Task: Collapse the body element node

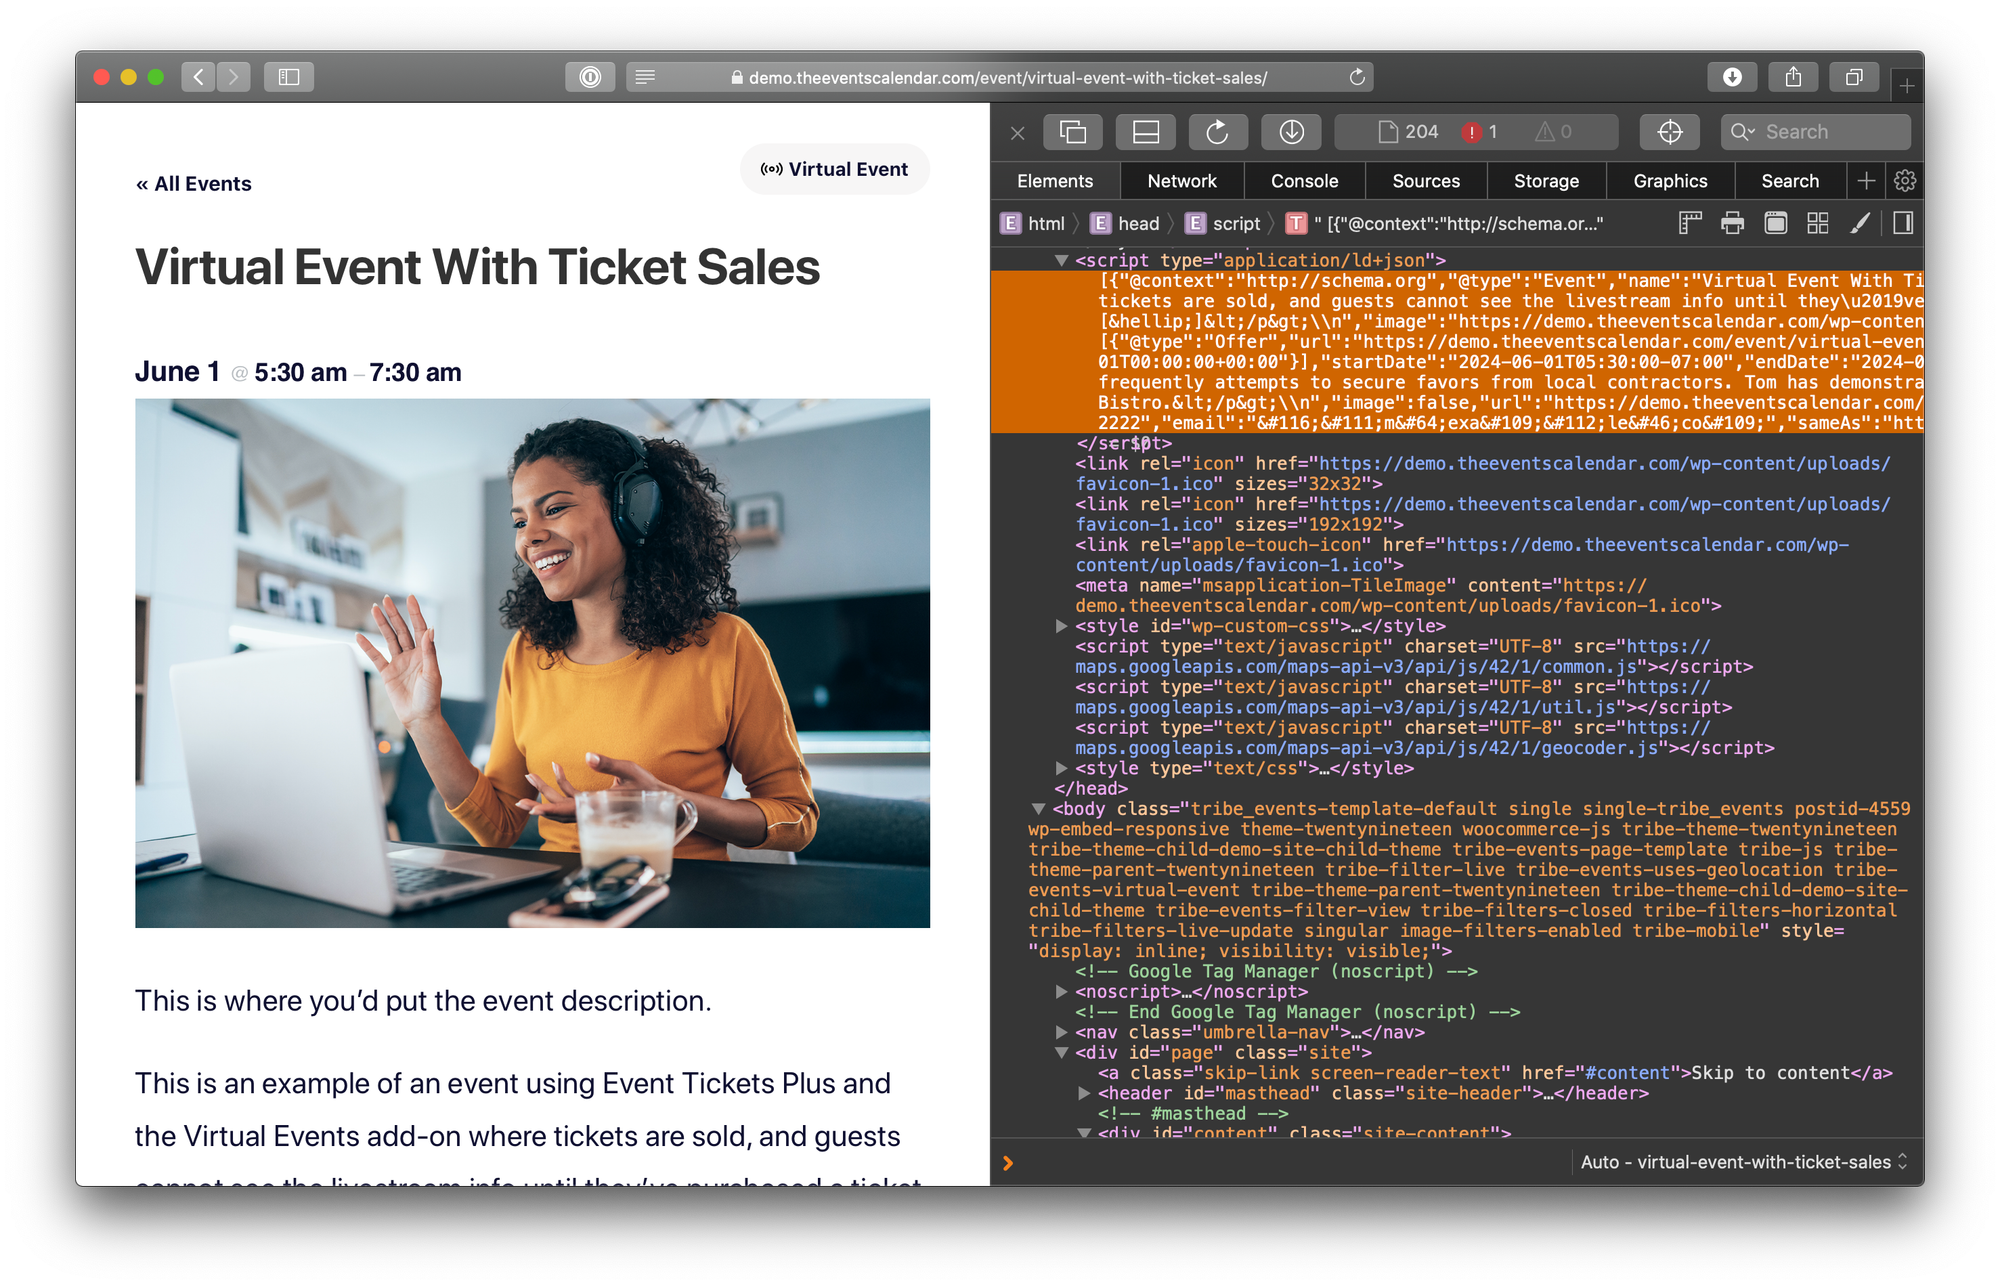Action: 1040,808
